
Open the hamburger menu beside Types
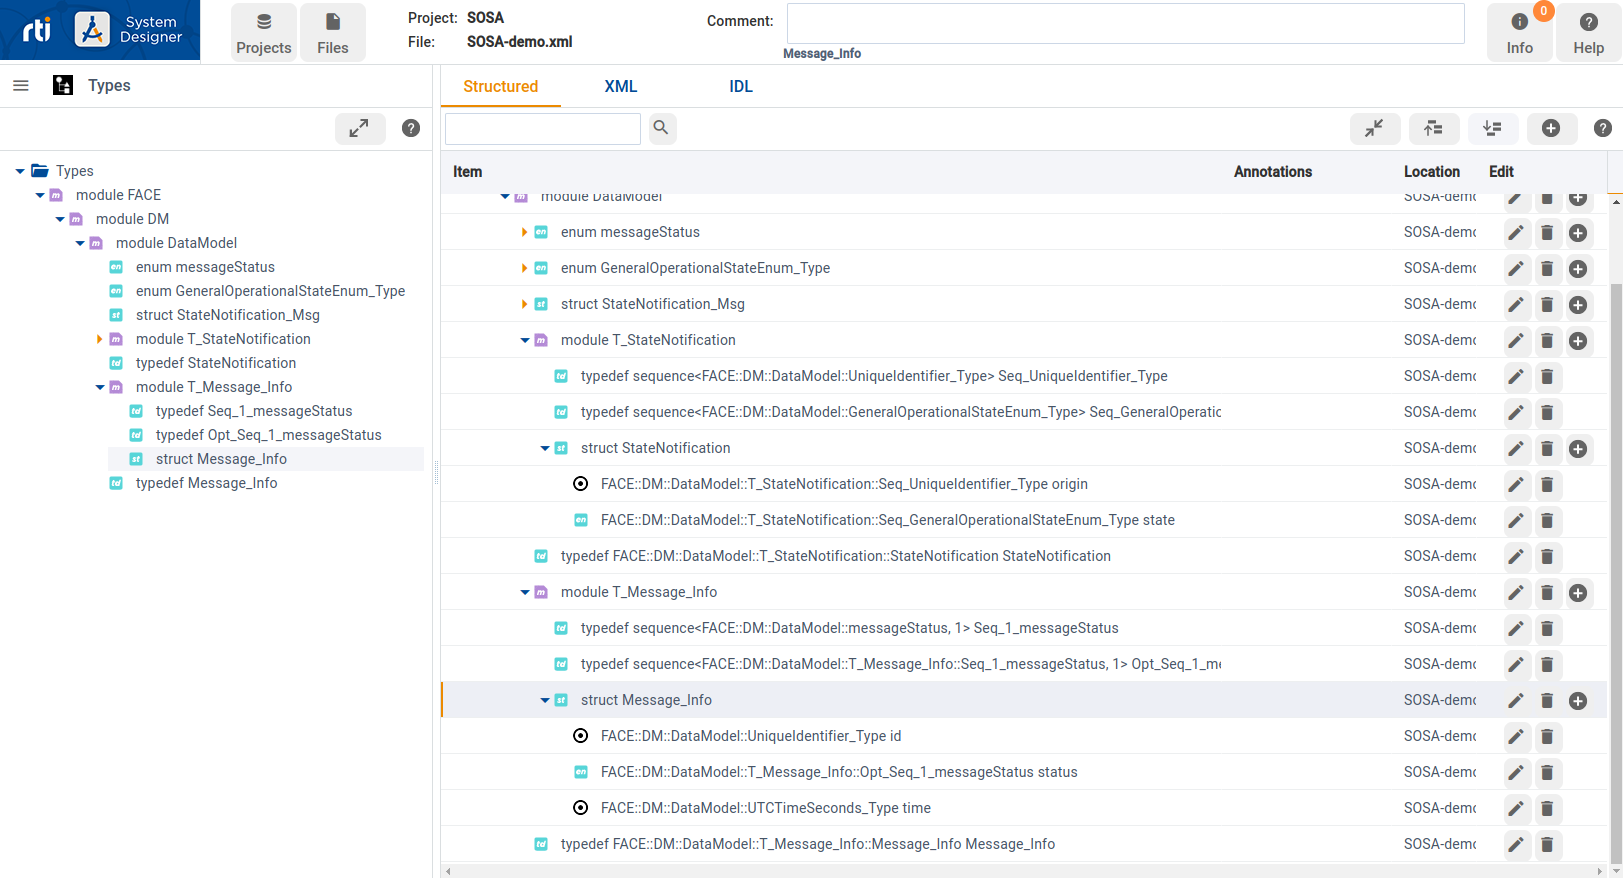20,86
